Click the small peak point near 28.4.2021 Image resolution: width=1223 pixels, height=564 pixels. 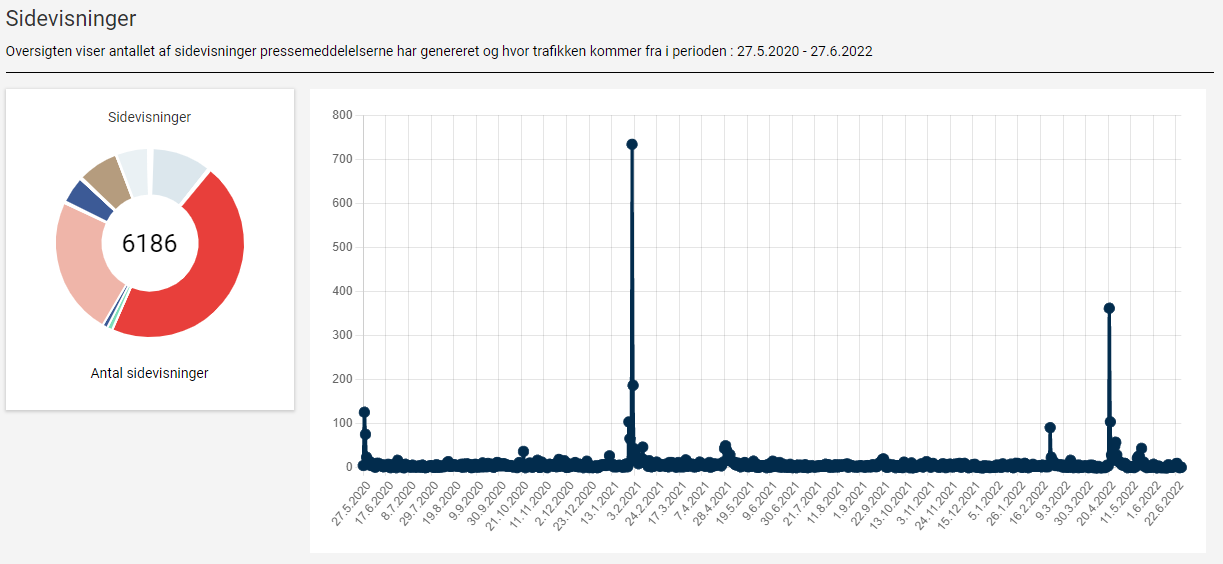pyautogui.click(x=725, y=446)
